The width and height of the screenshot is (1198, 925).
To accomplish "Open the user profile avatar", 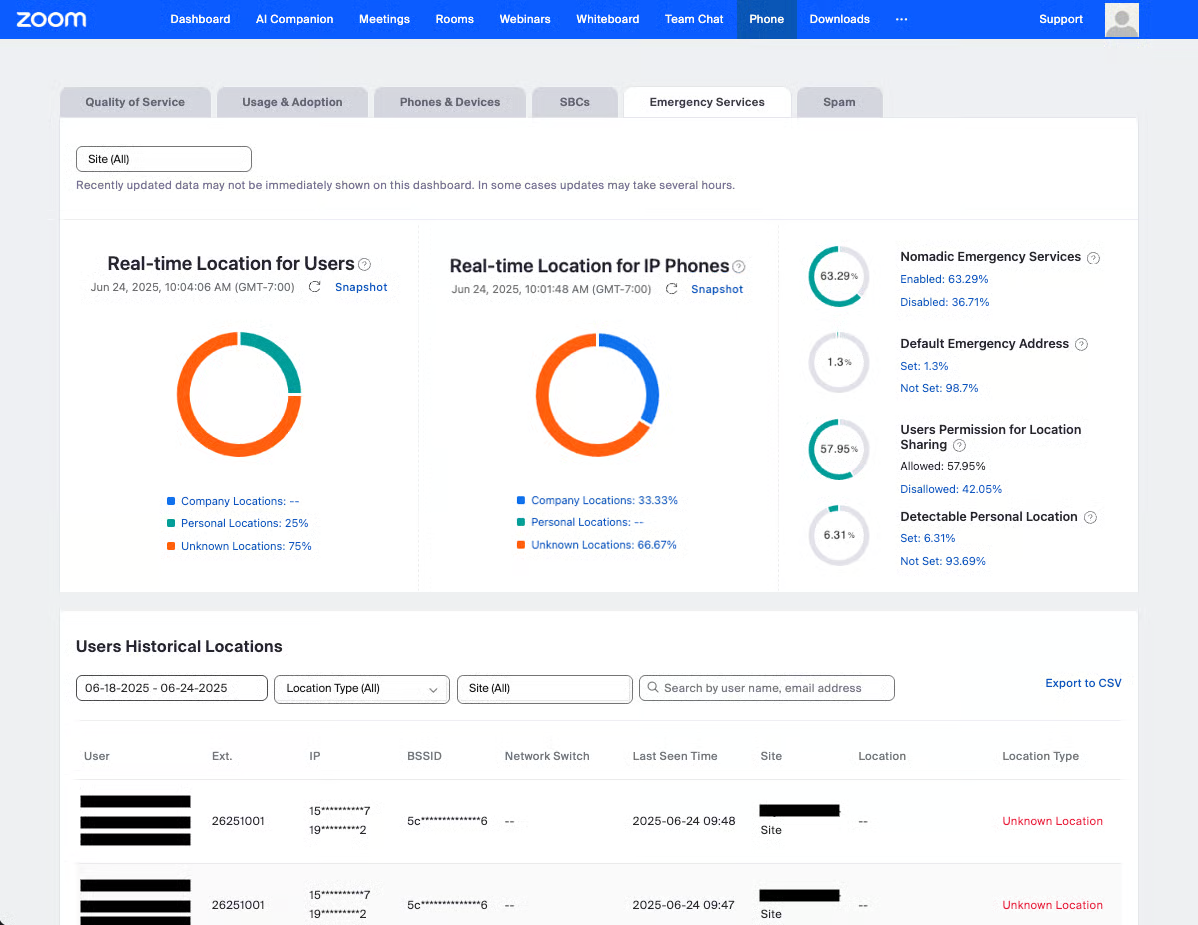I will point(1121,20).
